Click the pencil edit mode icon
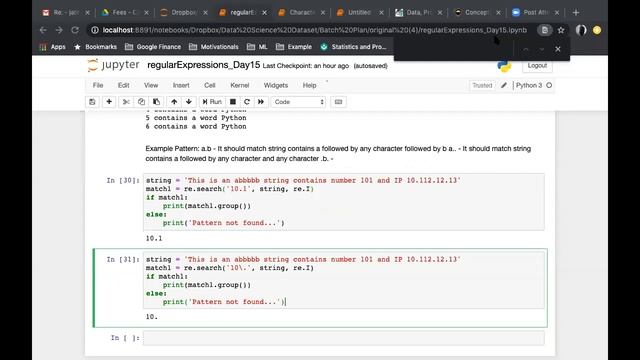The image size is (640, 360). [504, 85]
